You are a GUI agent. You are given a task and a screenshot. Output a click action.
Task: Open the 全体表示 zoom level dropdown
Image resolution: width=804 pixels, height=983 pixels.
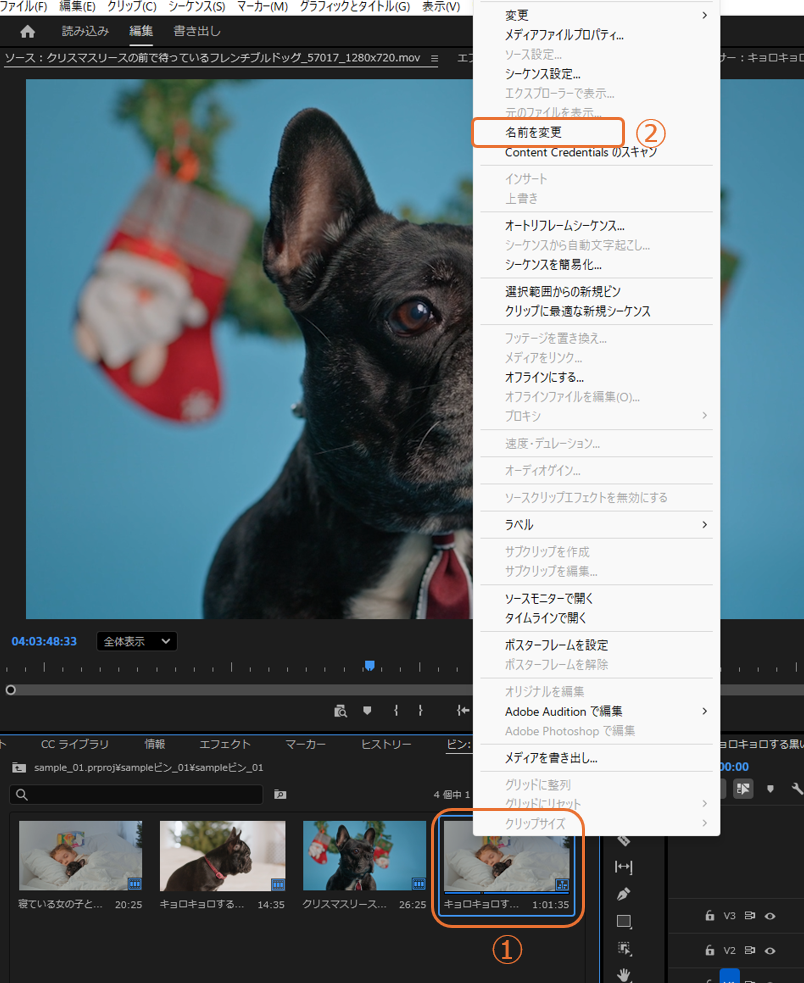tap(137, 641)
